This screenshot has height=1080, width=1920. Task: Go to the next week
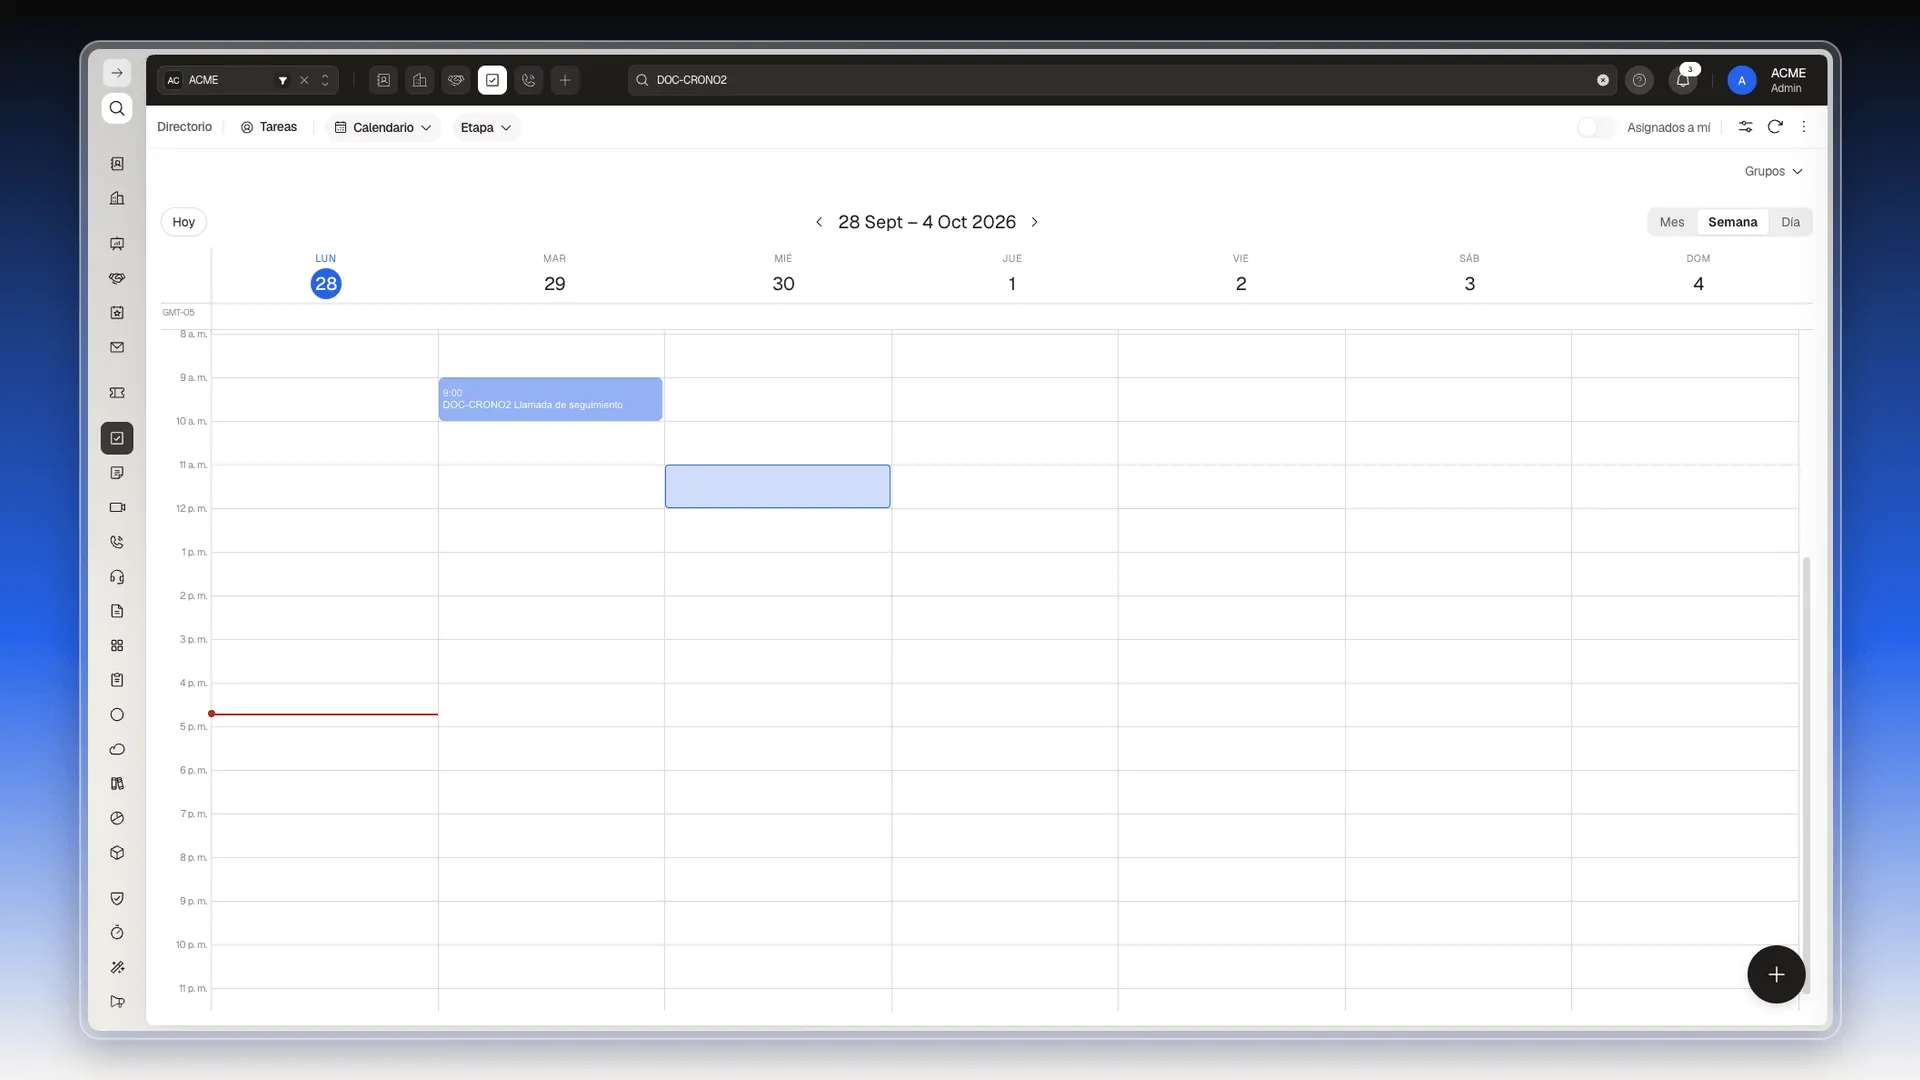[1035, 222]
